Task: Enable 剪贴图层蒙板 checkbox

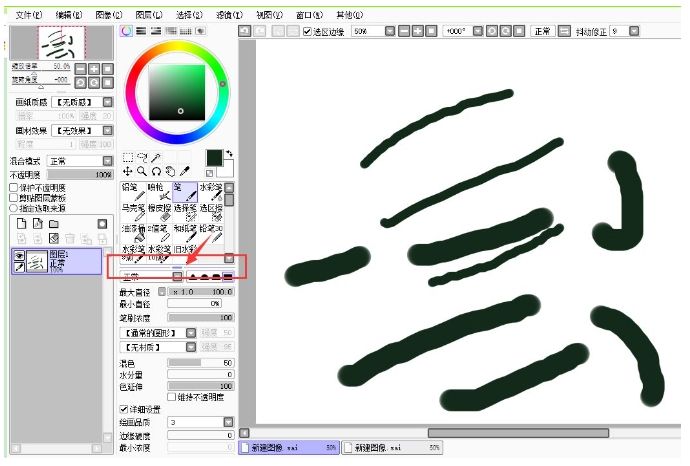Action: click(x=14, y=198)
